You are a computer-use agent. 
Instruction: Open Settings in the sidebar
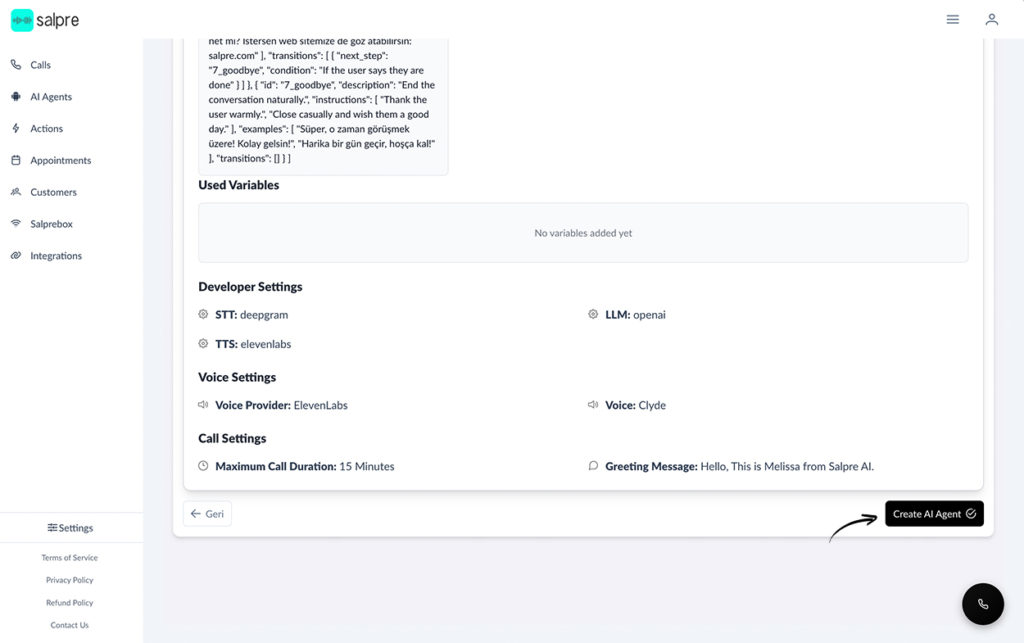pos(70,528)
